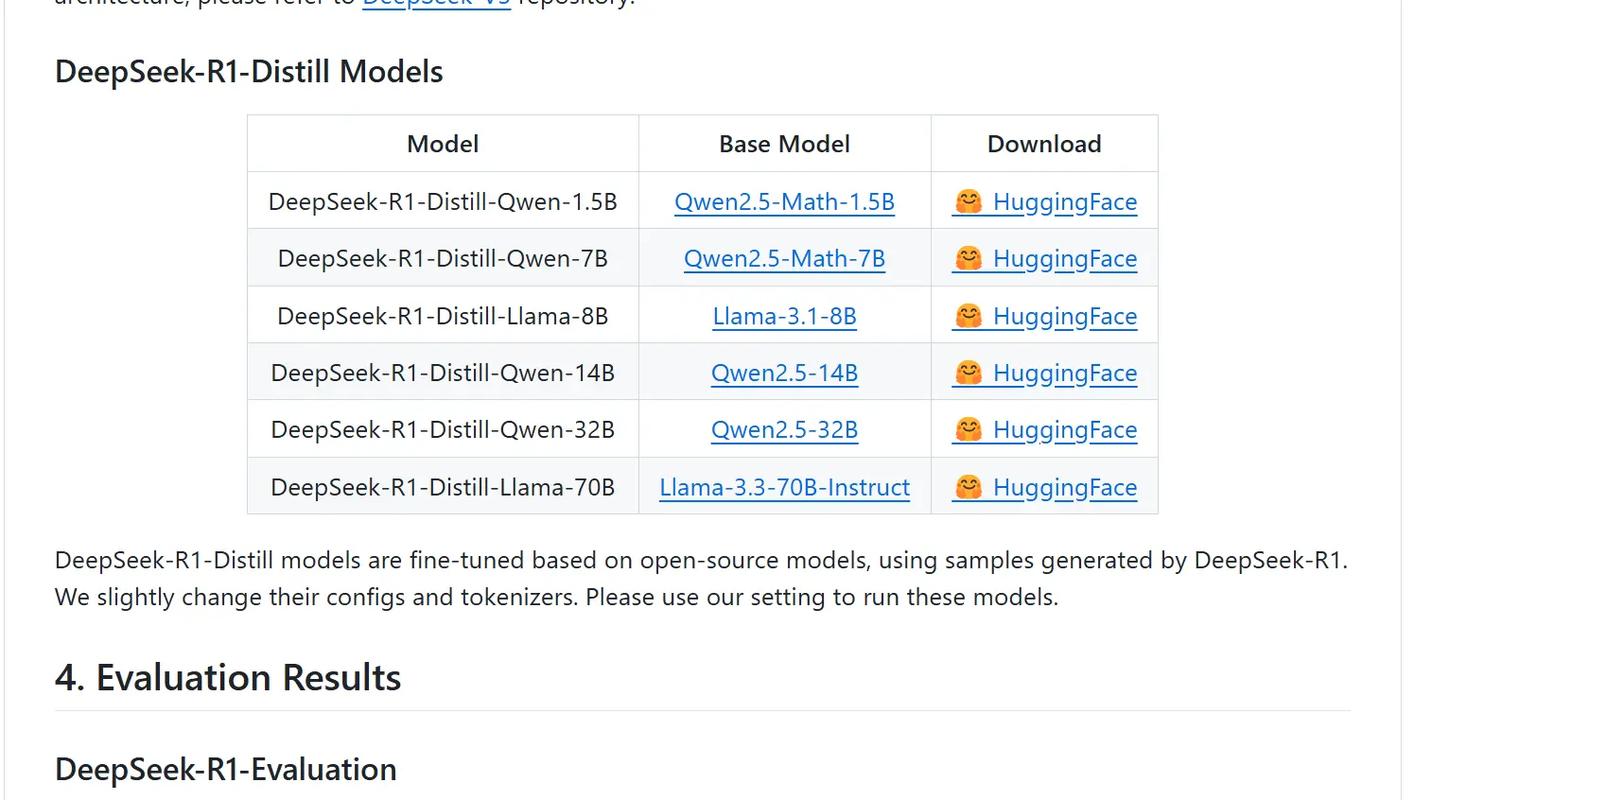Screen dimensions: 1624x800
Task: Open the Llama-3.3-70B-Instruct base model link
Action: [x=784, y=487]
